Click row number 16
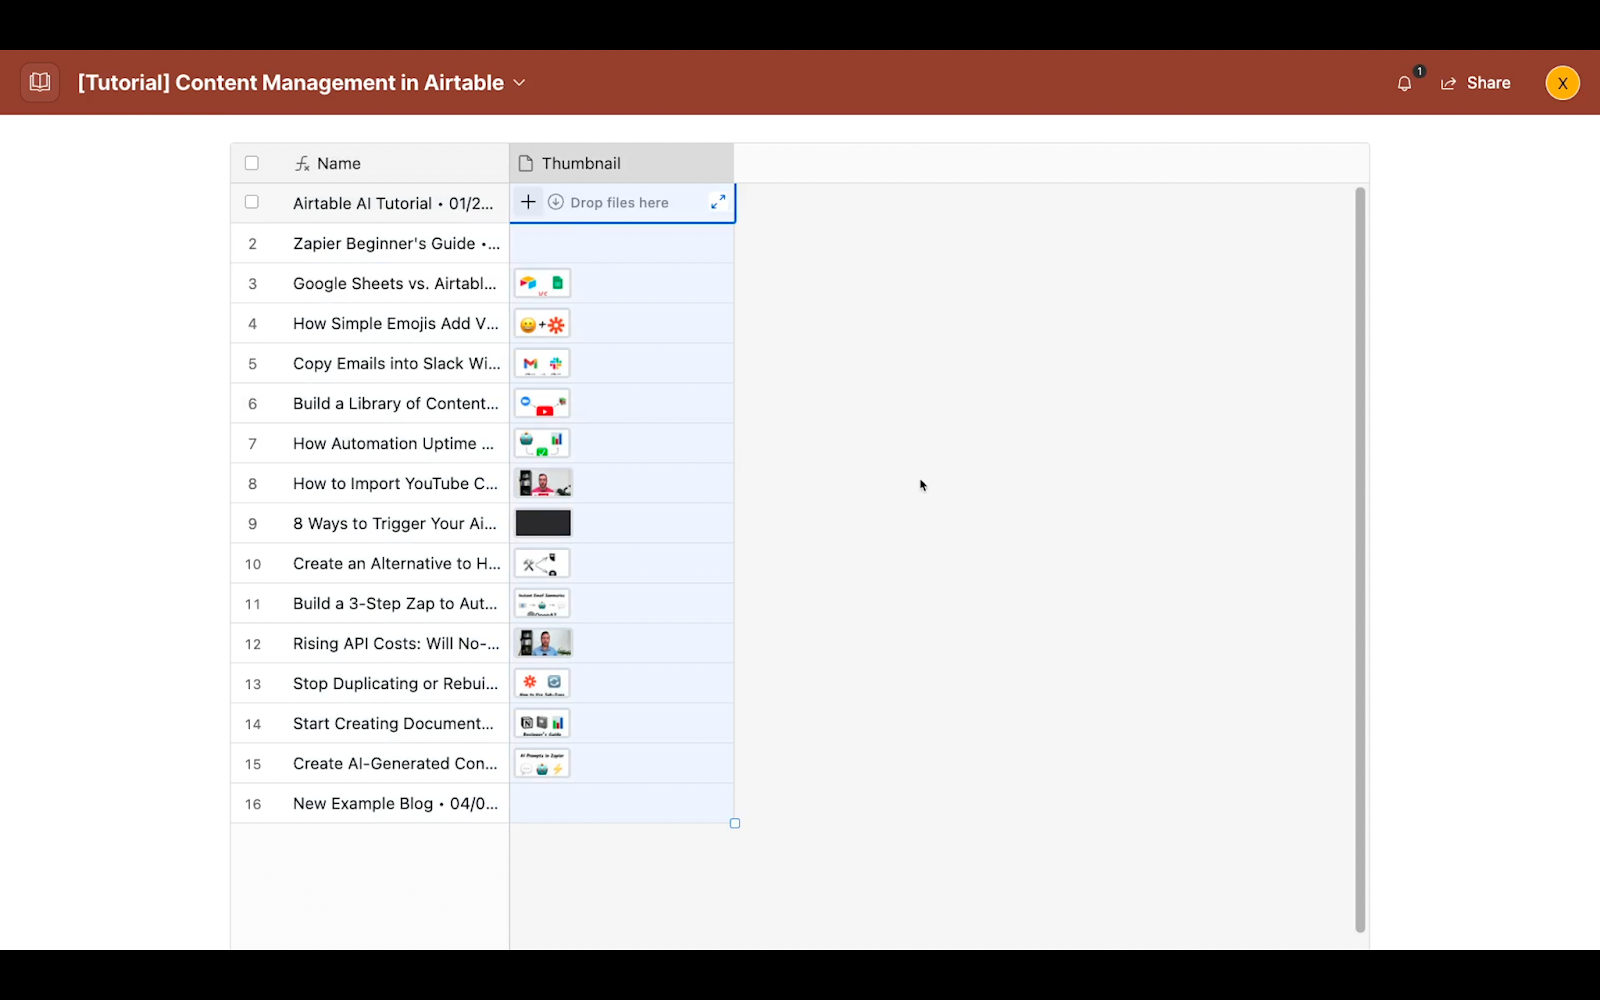The image size is (1600, 1000). (x=253, y=804)
